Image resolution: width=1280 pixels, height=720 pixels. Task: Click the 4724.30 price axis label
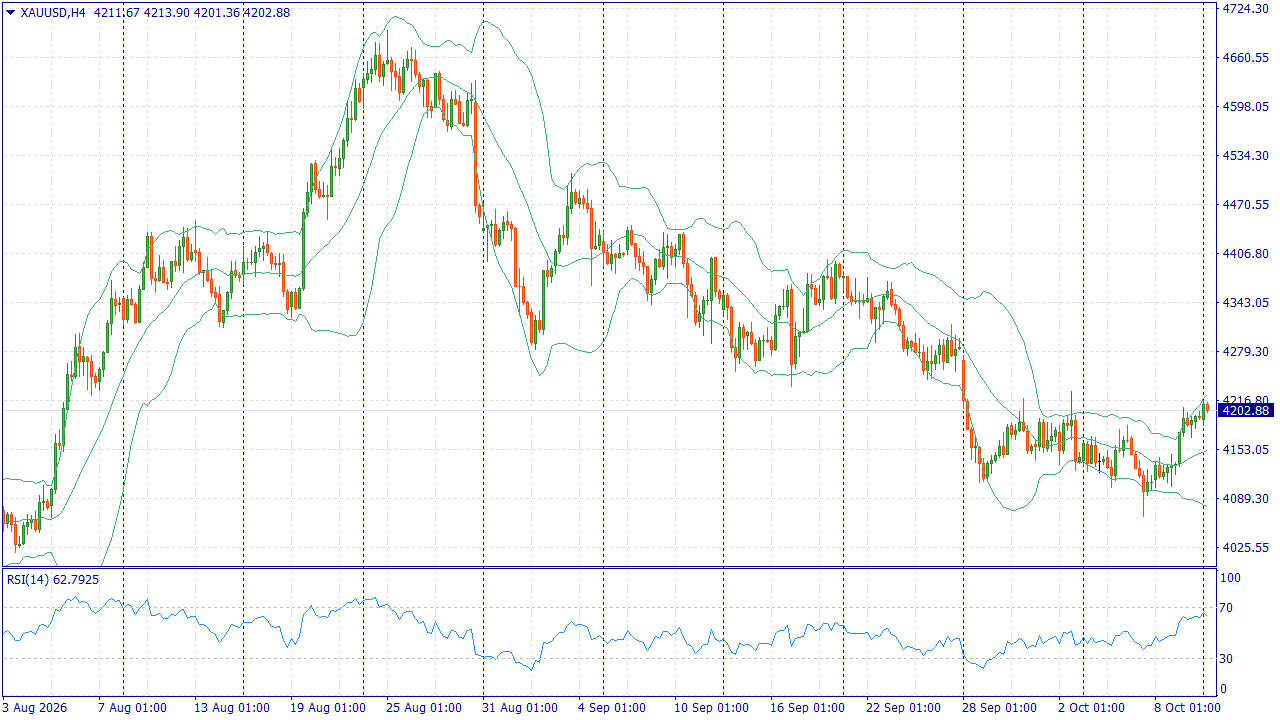[x=1245, y=8]
